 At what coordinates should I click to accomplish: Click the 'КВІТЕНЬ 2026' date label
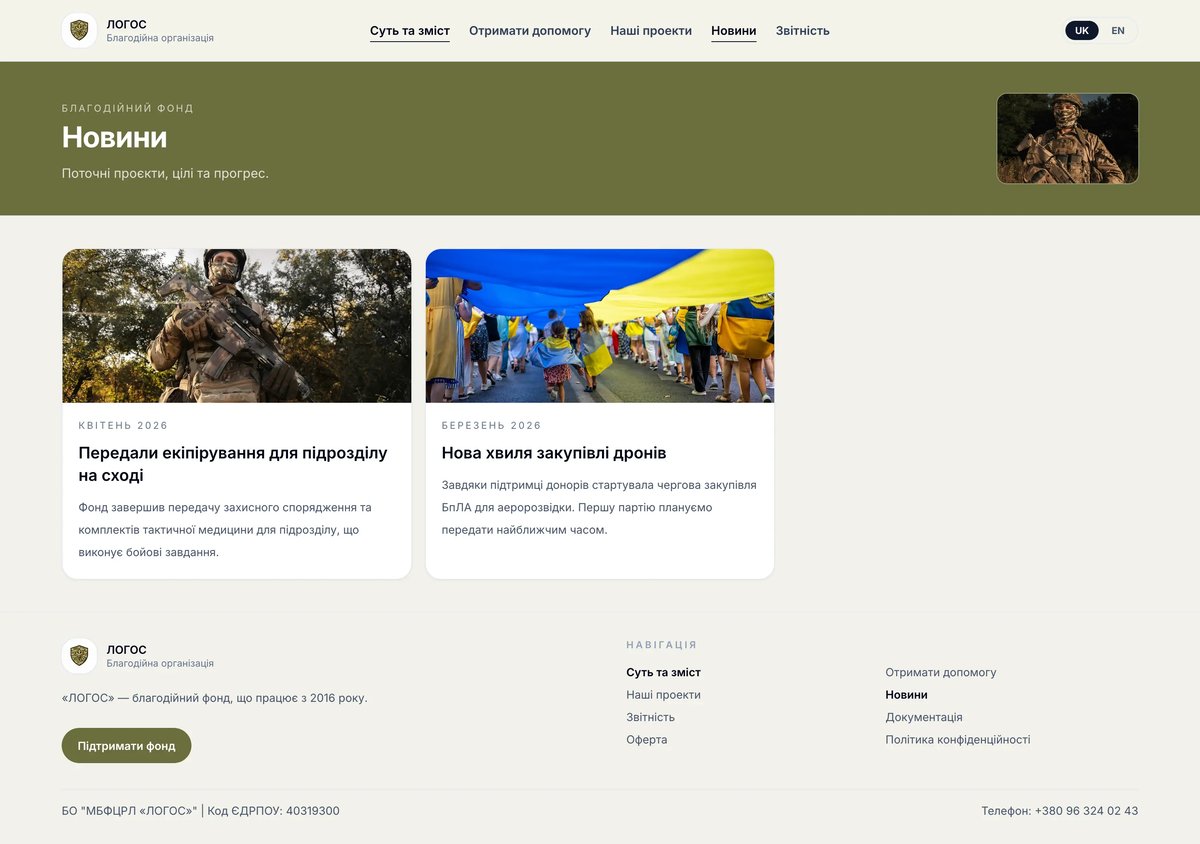click(124, 426)
